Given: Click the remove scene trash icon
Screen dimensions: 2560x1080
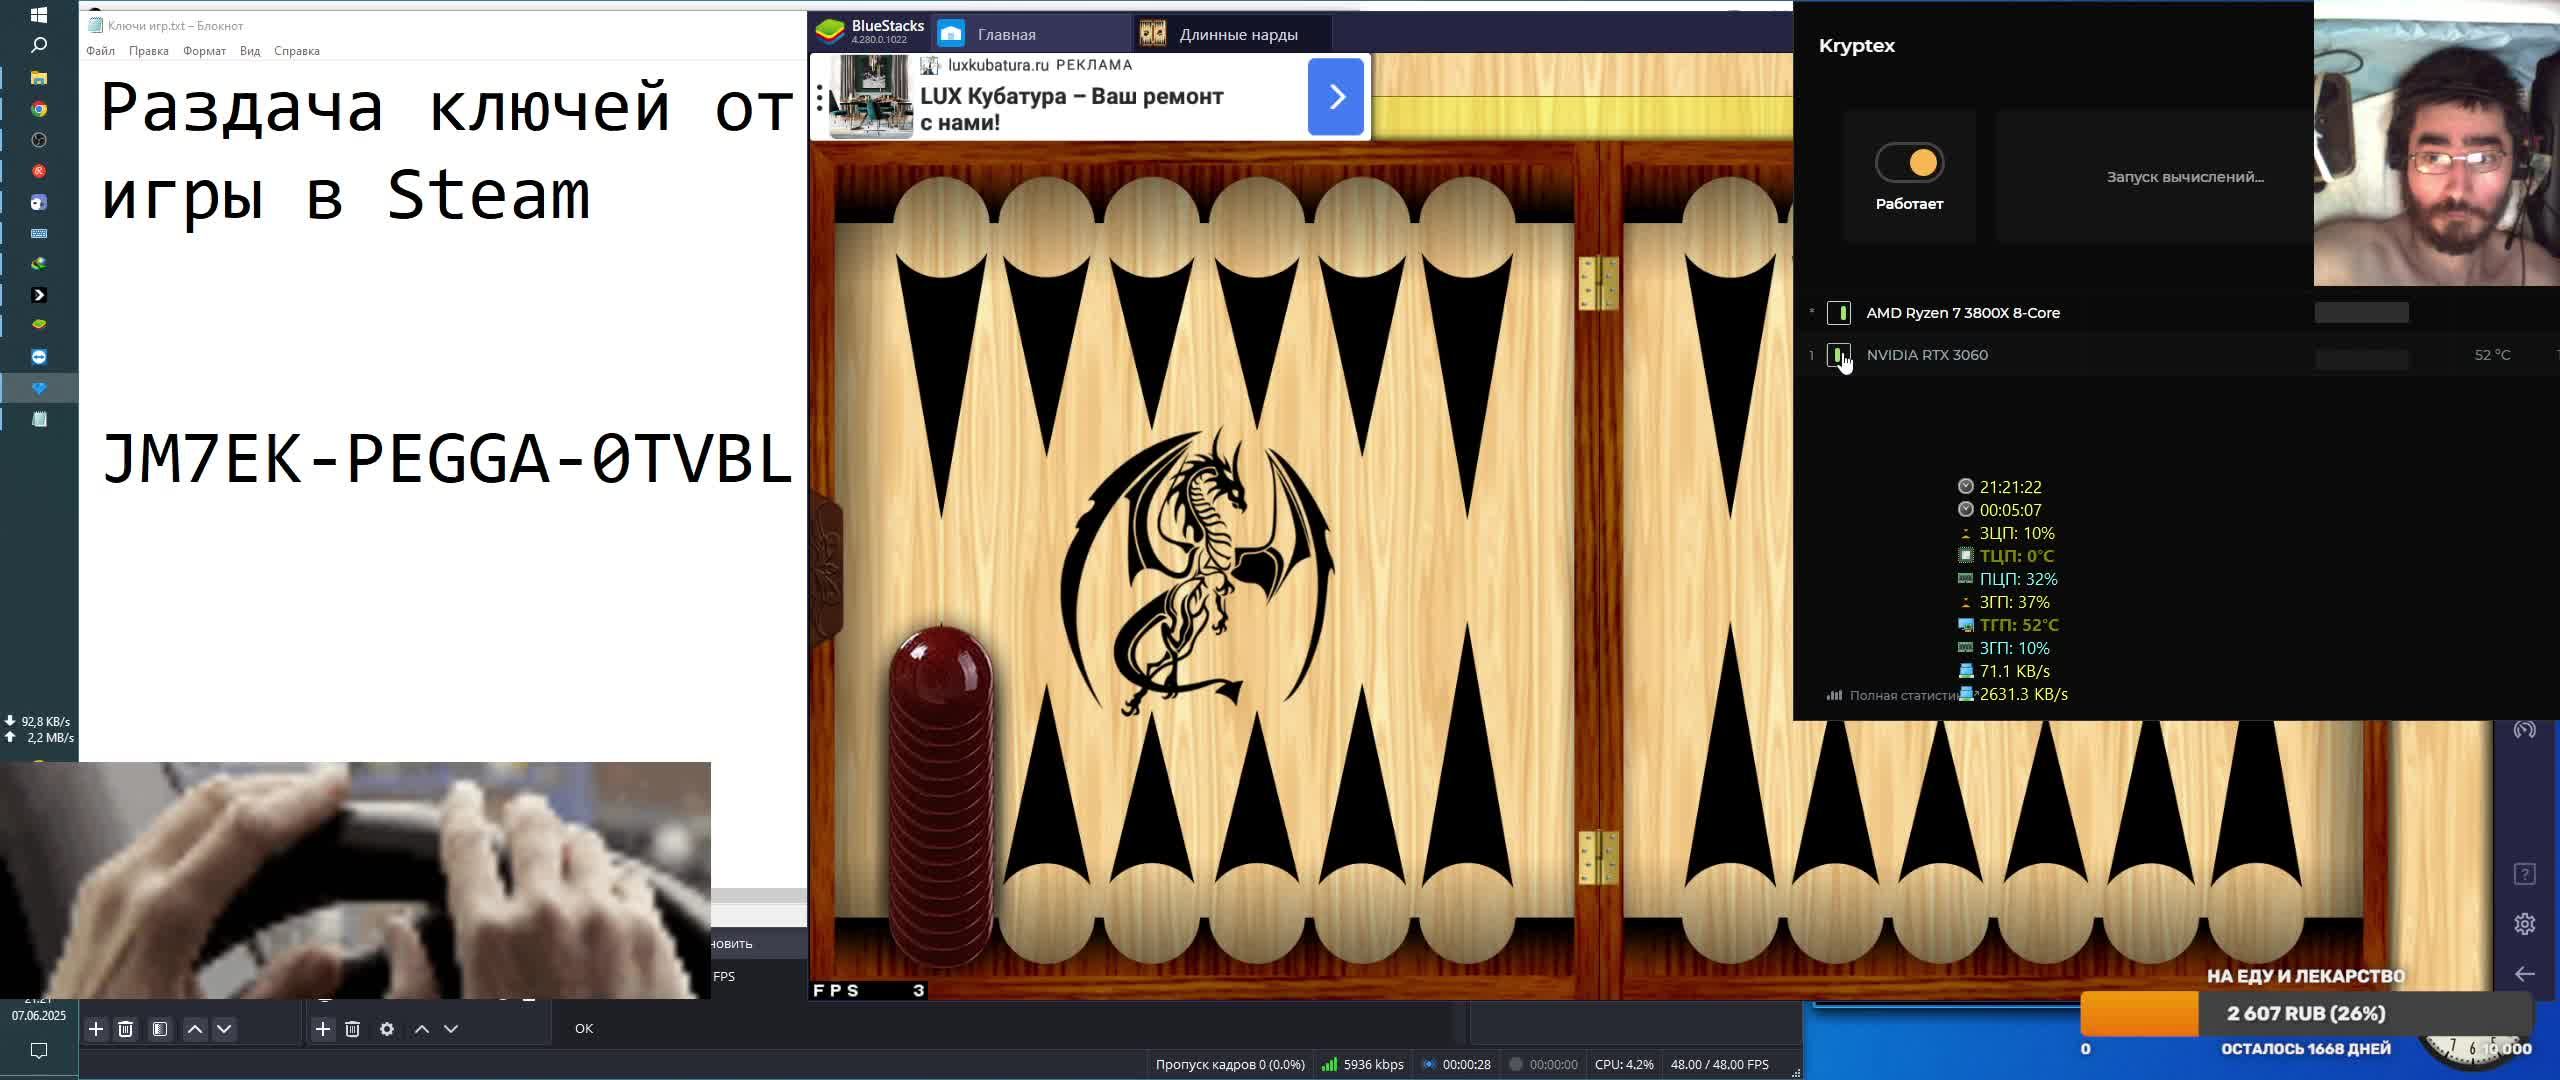Looking at the screenshot, I should 126,1028.
